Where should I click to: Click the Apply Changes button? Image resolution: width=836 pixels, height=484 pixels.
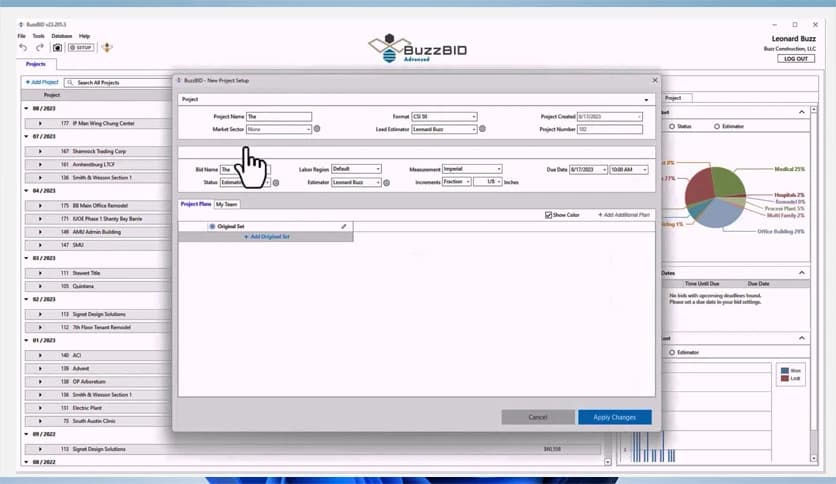(x=615, y=417)
